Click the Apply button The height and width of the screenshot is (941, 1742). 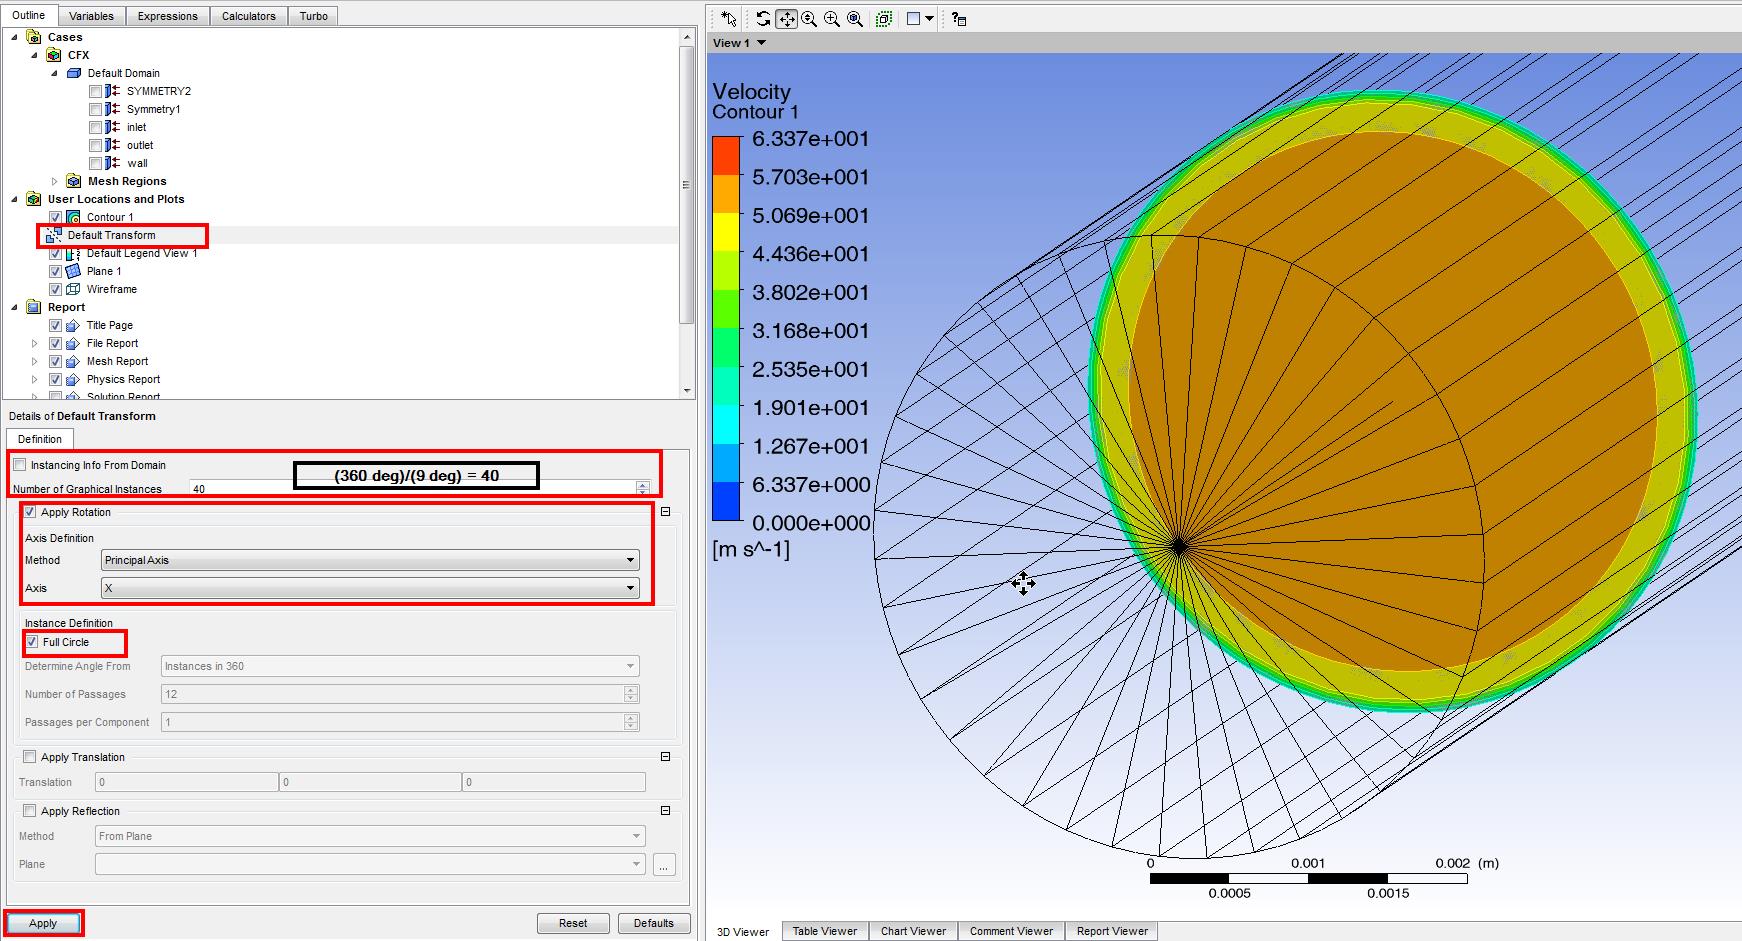[43, 923]
